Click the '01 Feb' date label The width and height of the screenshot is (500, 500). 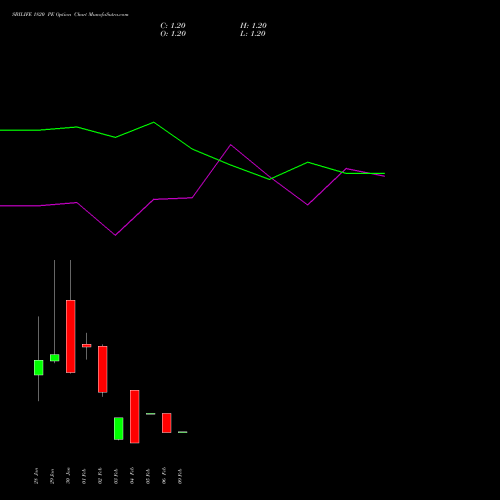pyautogui.click(x=84, y=476)
